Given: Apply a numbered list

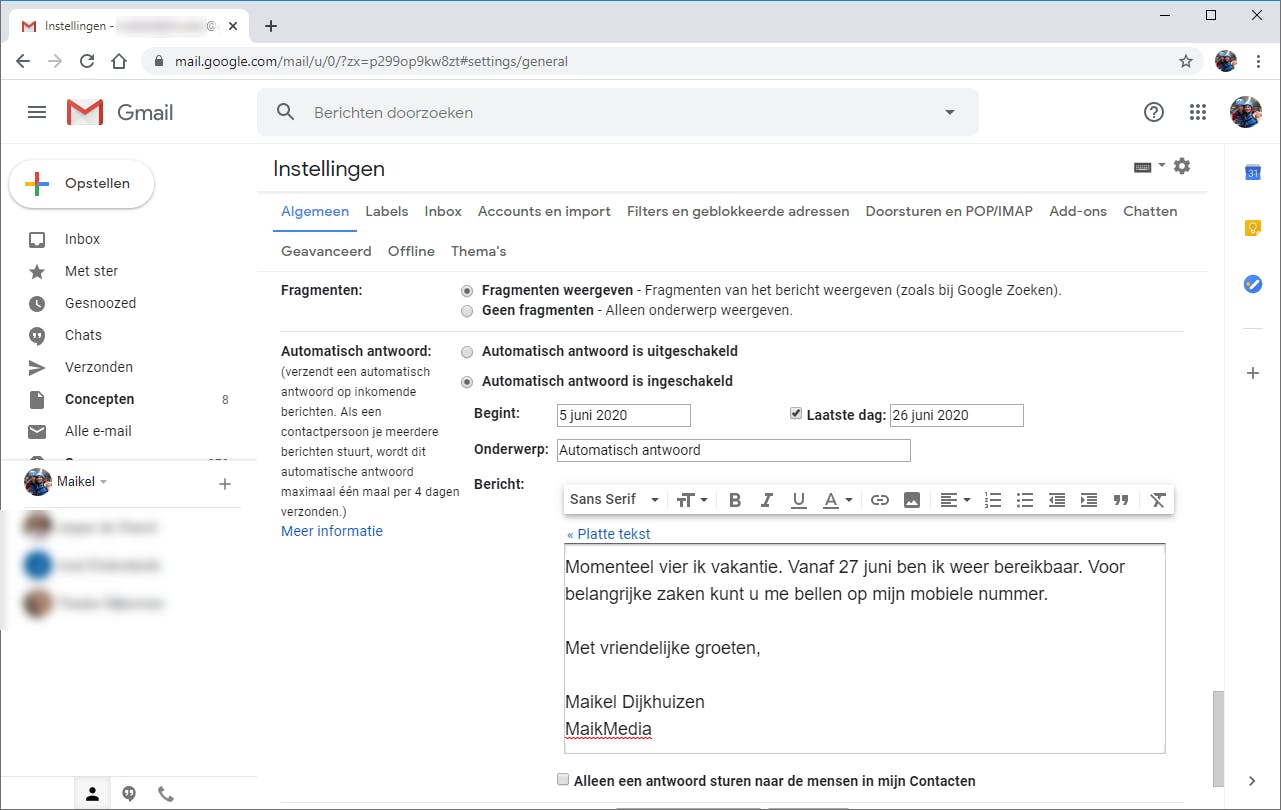Looking at the screenshot, I should pyautogui.click(x=993, y=500).
